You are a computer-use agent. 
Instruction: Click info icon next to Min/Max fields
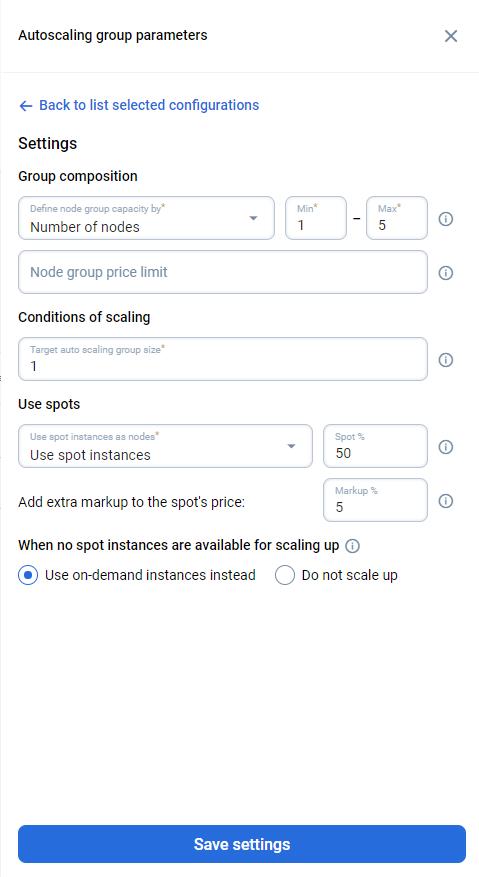445,219
